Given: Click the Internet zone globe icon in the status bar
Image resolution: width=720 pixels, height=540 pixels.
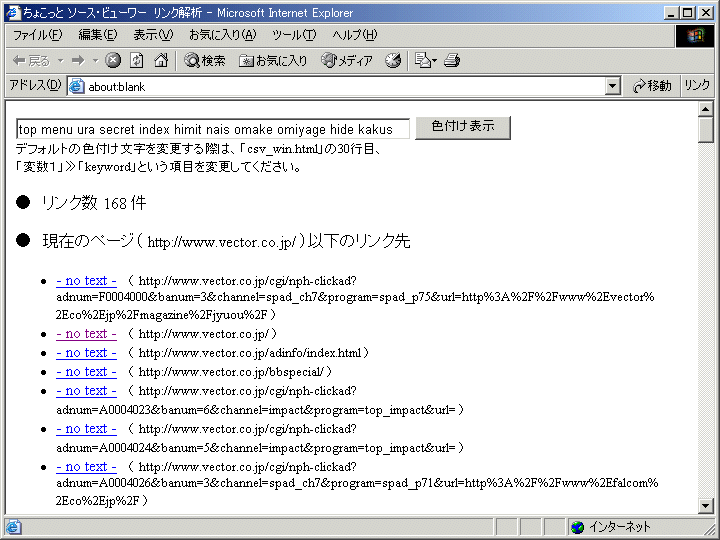Looking at the screenshot, I should [577, 527].
